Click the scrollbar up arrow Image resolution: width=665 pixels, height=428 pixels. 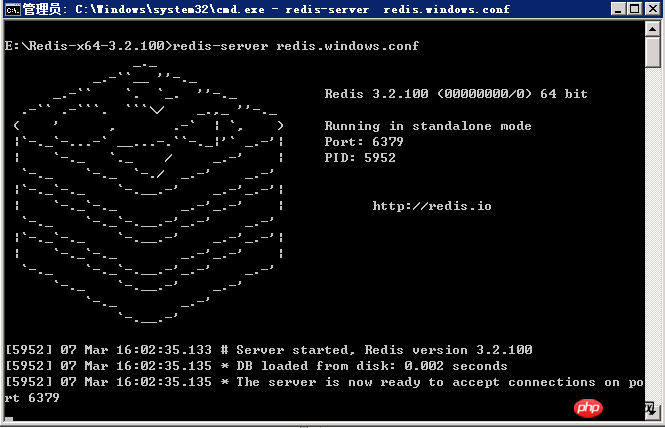click(x=652, y=29)
